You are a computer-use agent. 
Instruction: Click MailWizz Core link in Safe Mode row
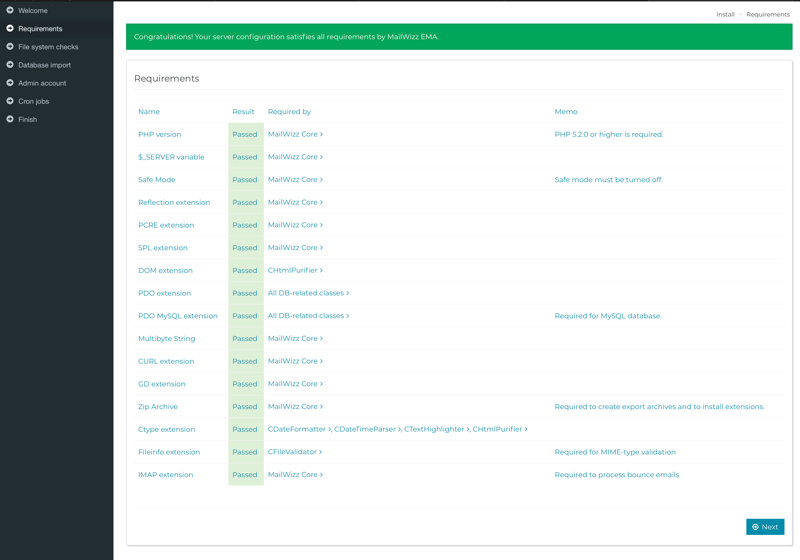click(295, 180)
